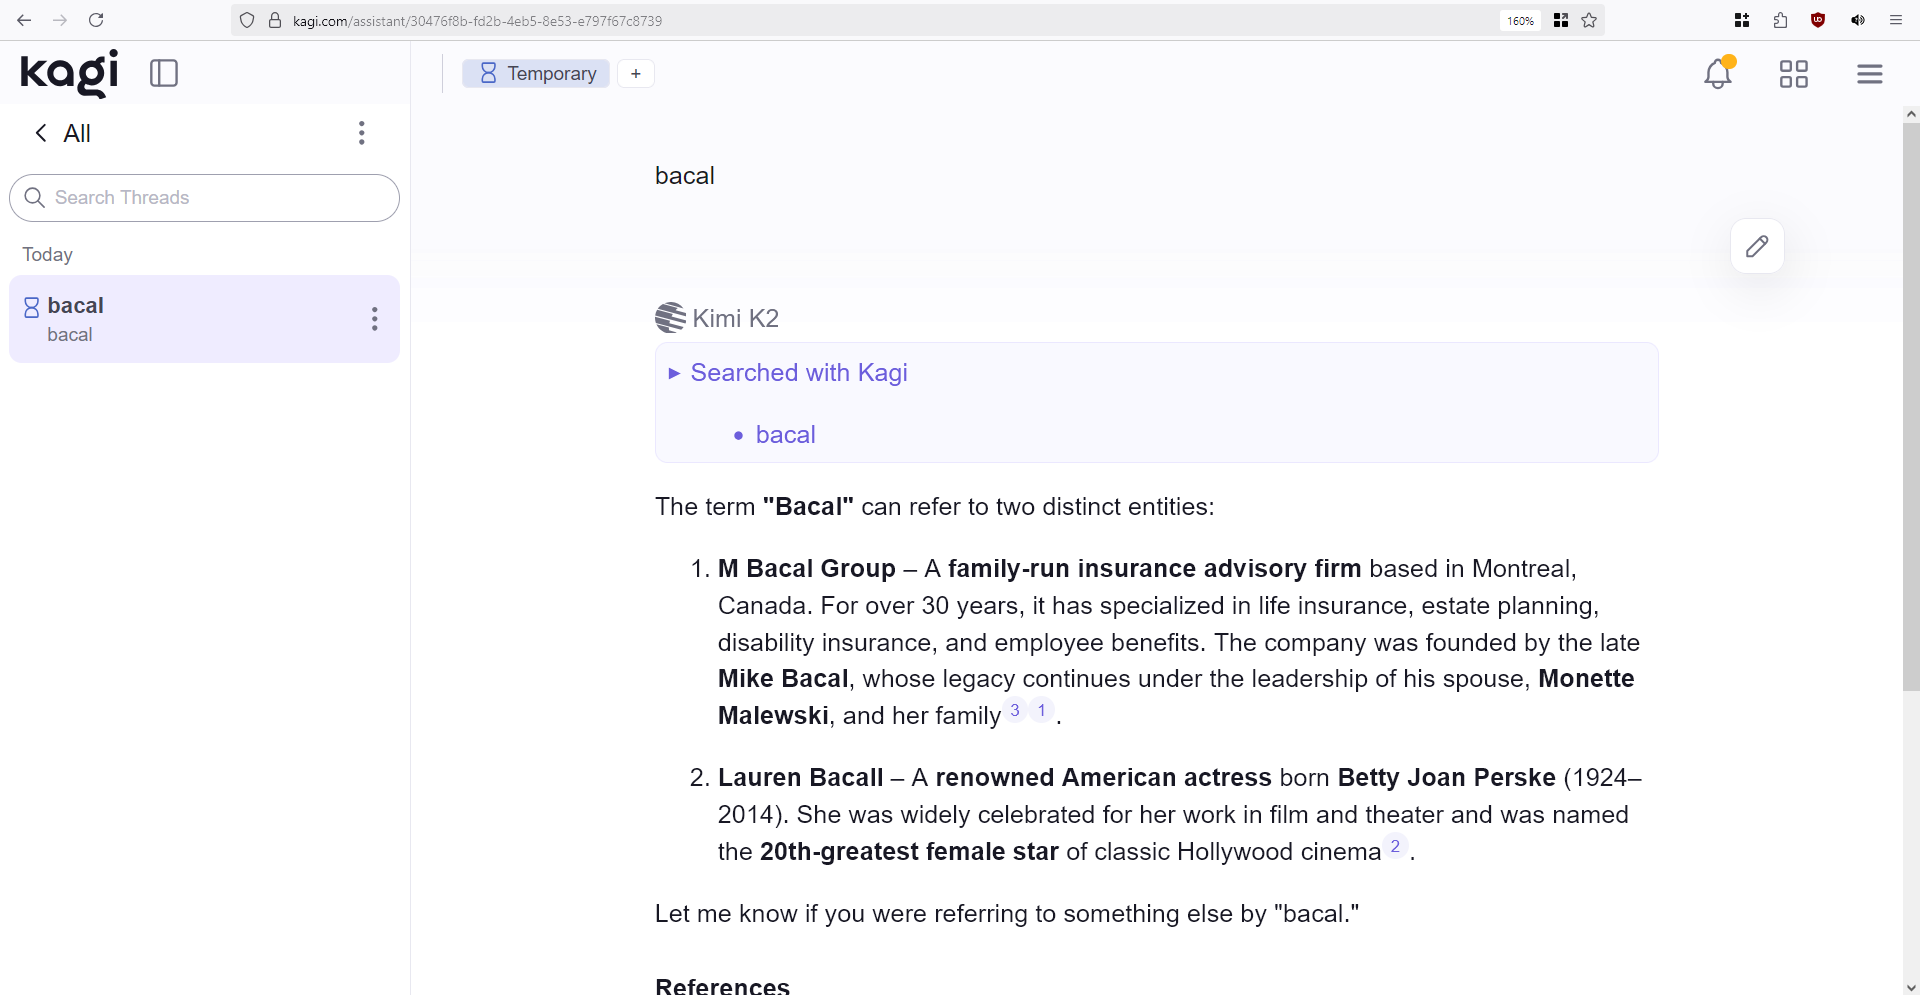The height and width of the screenshot is (995, 1920).
Task: Select the Temporary thread tab
Action: coord(537,74)
